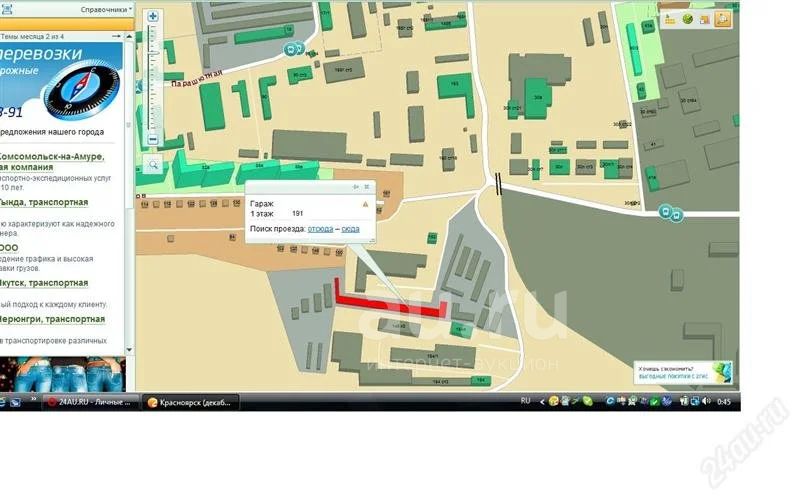Click the red highlighted garage building
The width and height of the screenshot is (800, 500).
tap(388, 303)
